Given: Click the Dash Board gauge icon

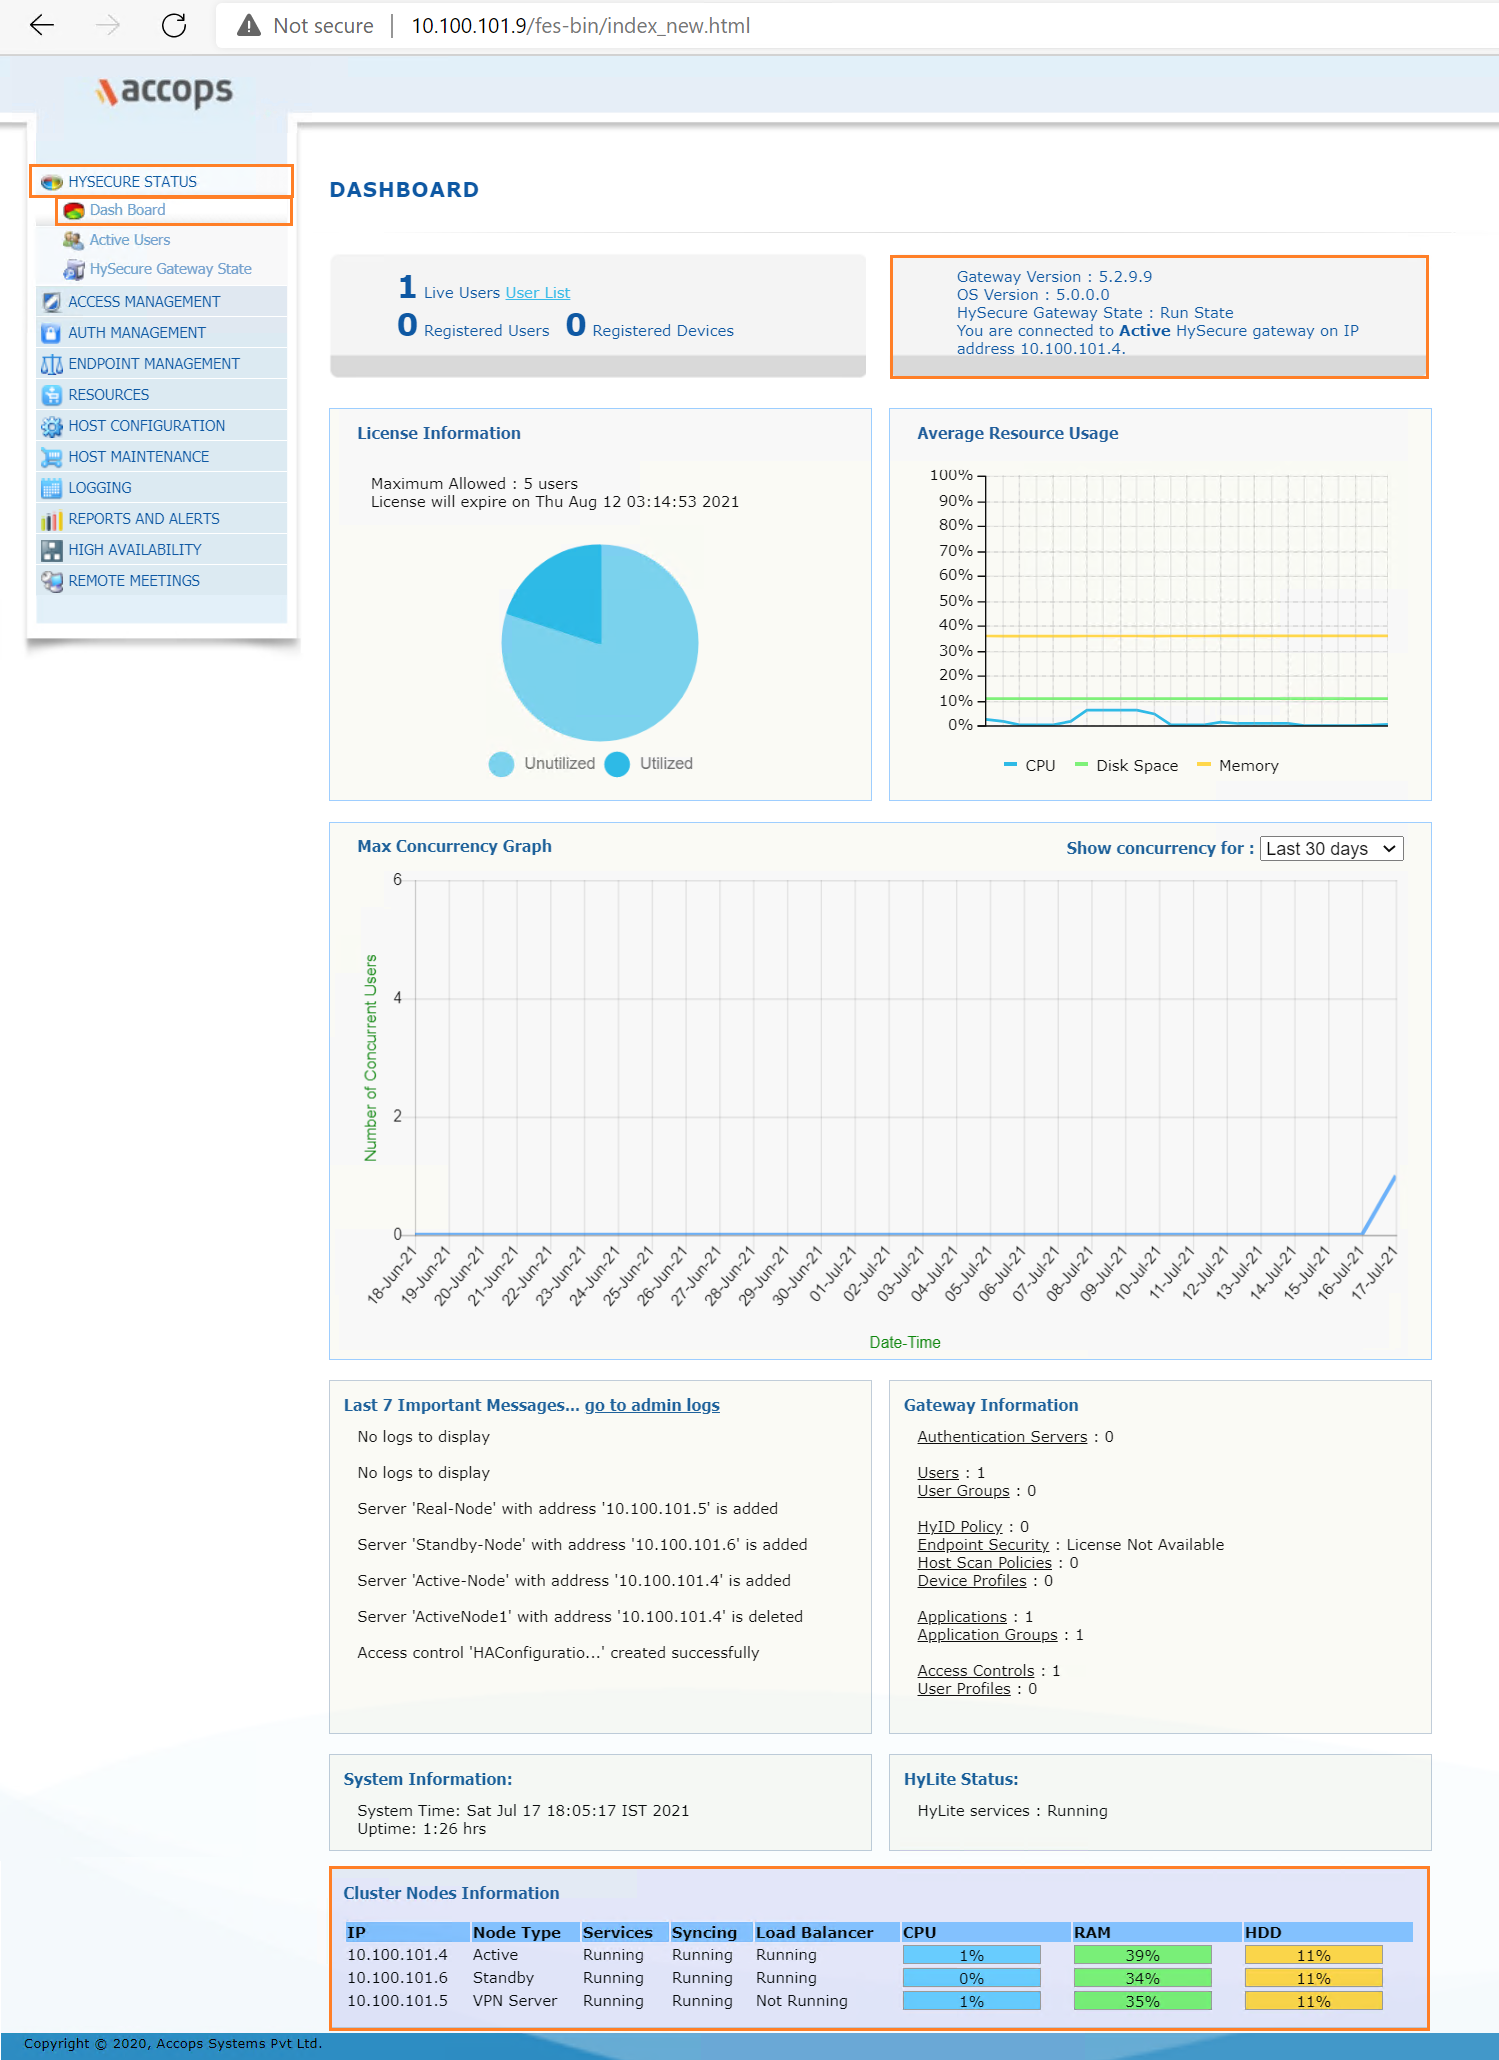Looking at the screenshot, I should tap(74, 211).
